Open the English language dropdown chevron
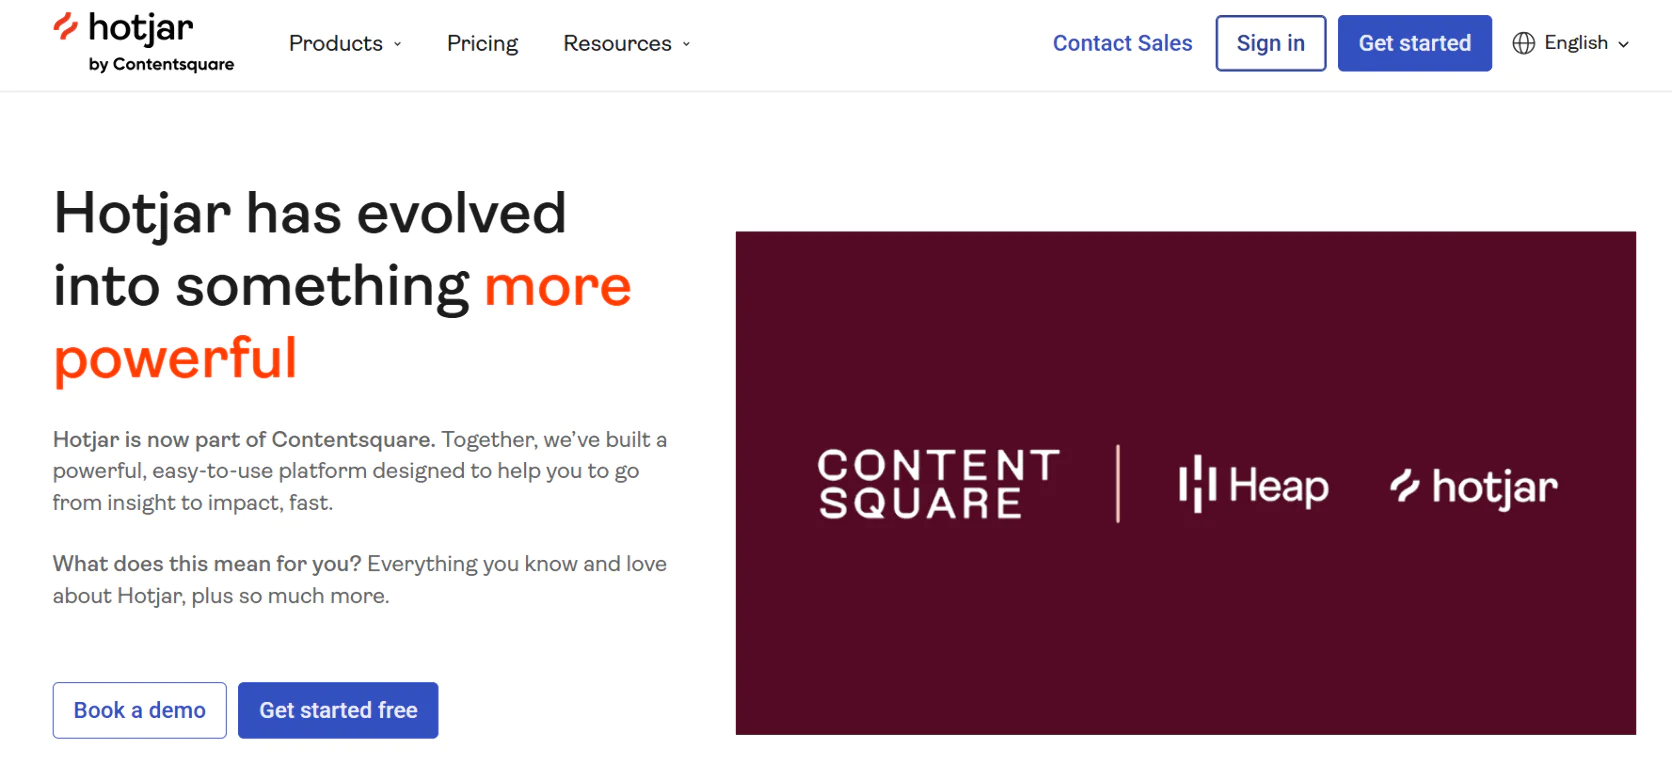 tap(1624, 44)
